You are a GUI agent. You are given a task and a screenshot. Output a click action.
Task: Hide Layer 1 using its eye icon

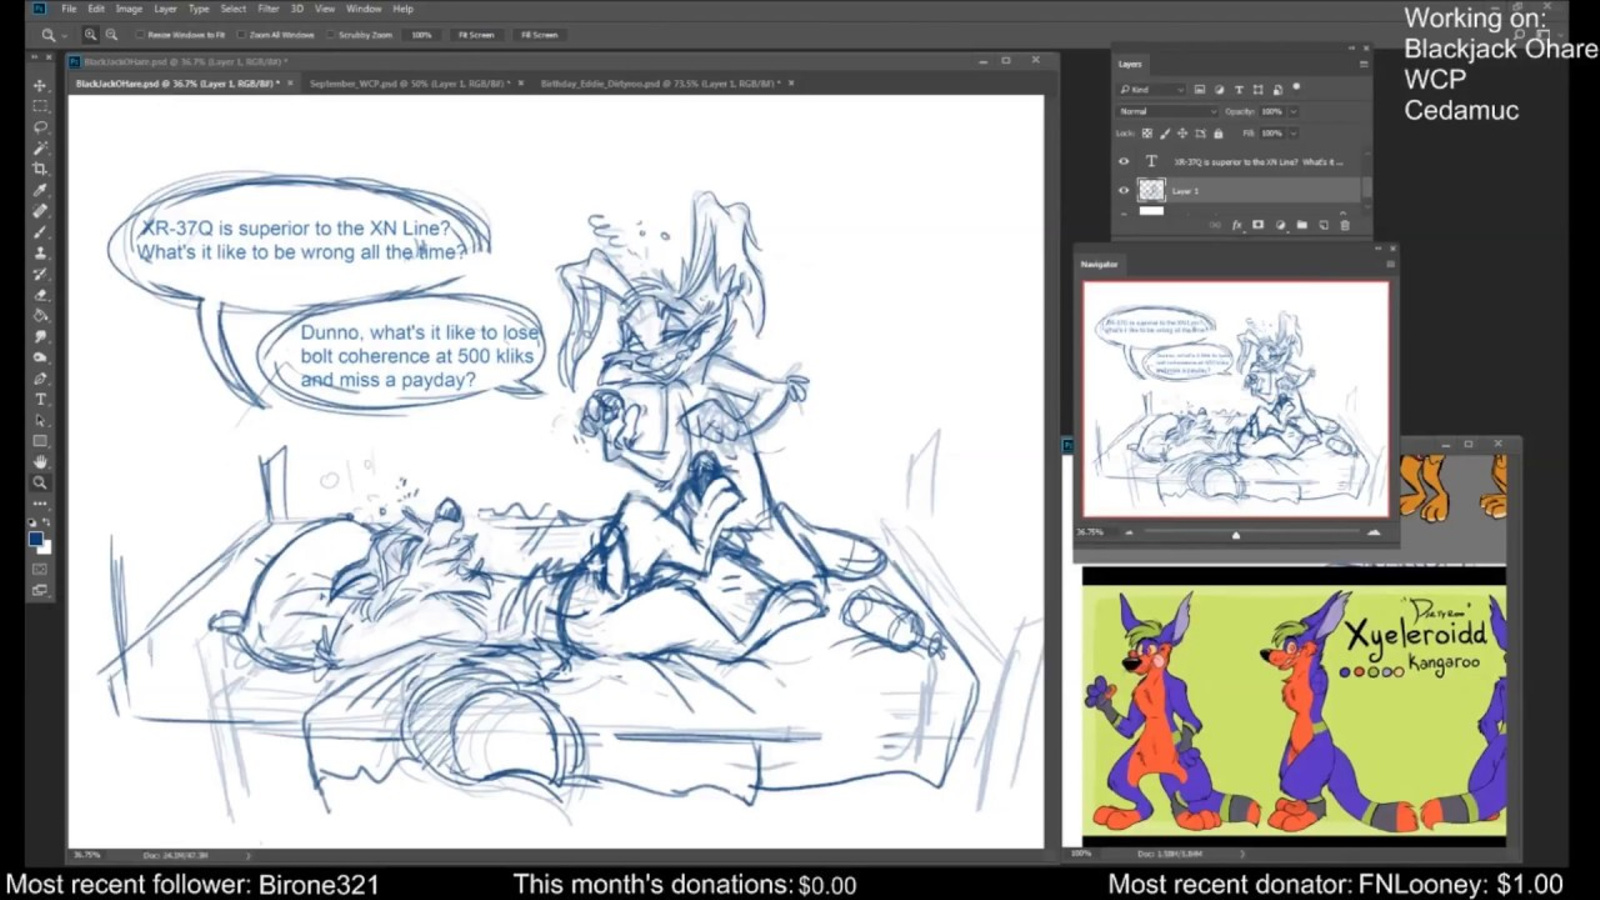click(1124, 190)
